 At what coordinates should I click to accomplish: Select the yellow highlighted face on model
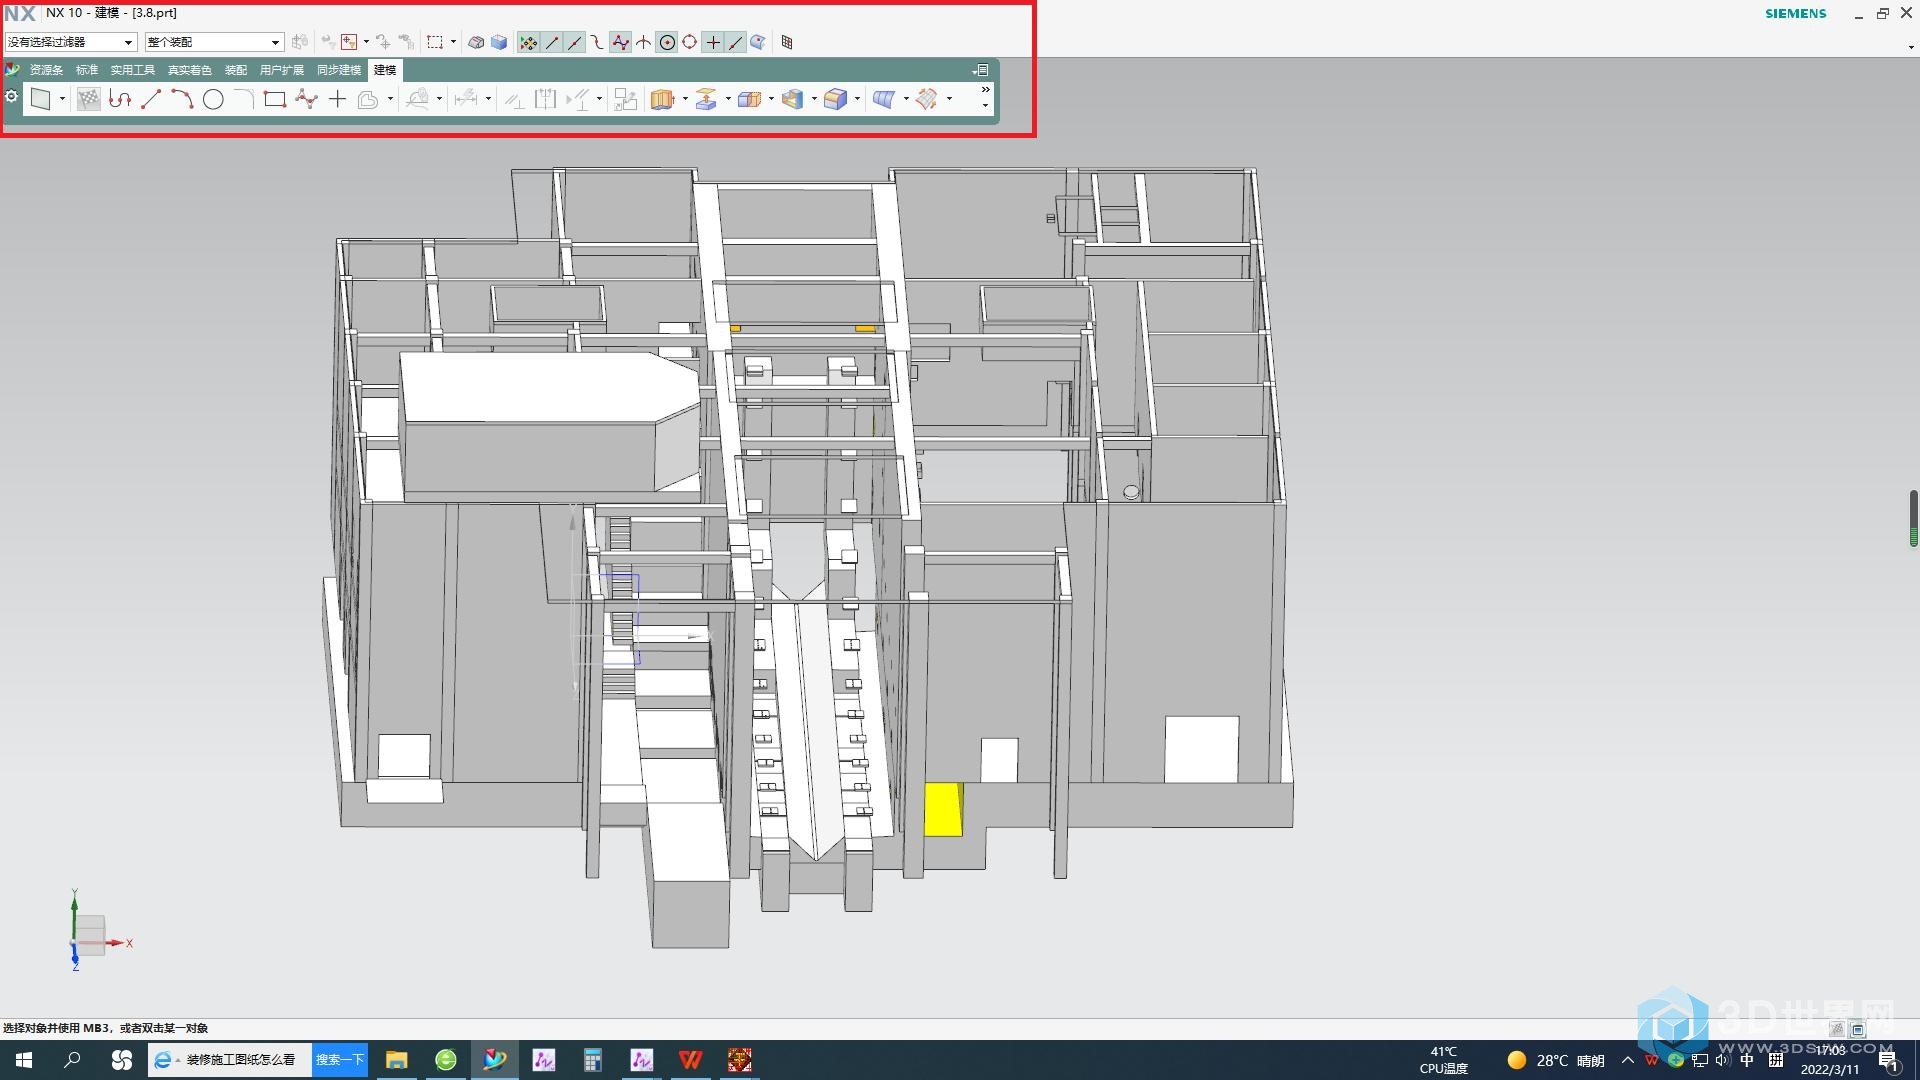tap(942, 810)
